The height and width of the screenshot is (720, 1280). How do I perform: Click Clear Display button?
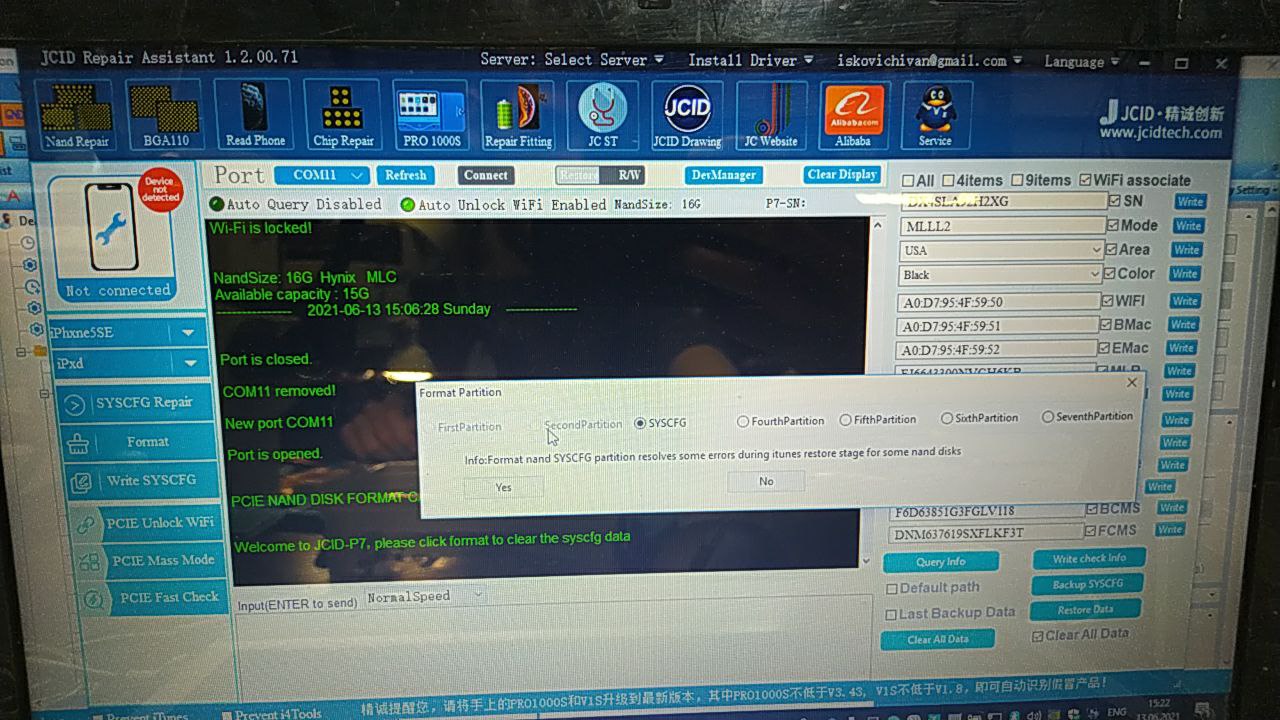841,175
